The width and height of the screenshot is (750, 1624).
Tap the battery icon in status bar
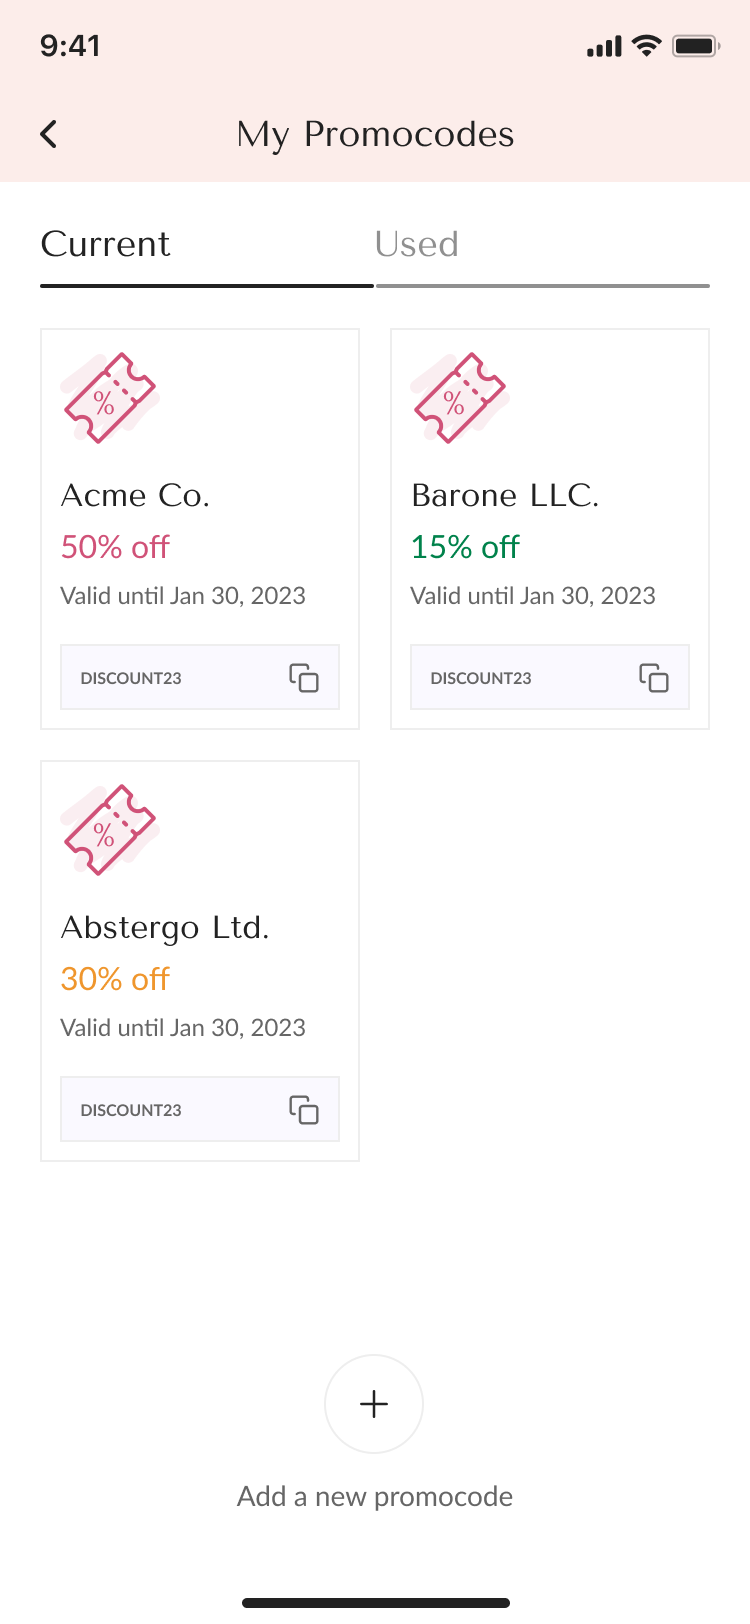[696, 46]
